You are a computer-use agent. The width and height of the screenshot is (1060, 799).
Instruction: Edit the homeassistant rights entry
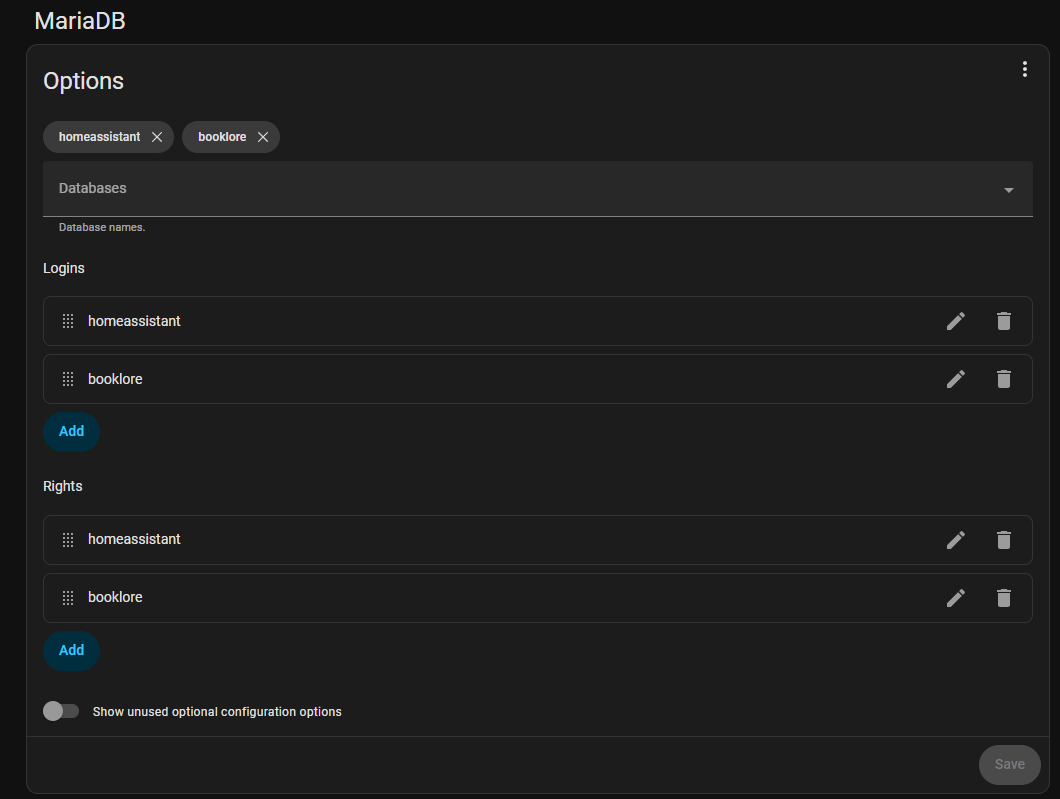(x=956, y=539)
